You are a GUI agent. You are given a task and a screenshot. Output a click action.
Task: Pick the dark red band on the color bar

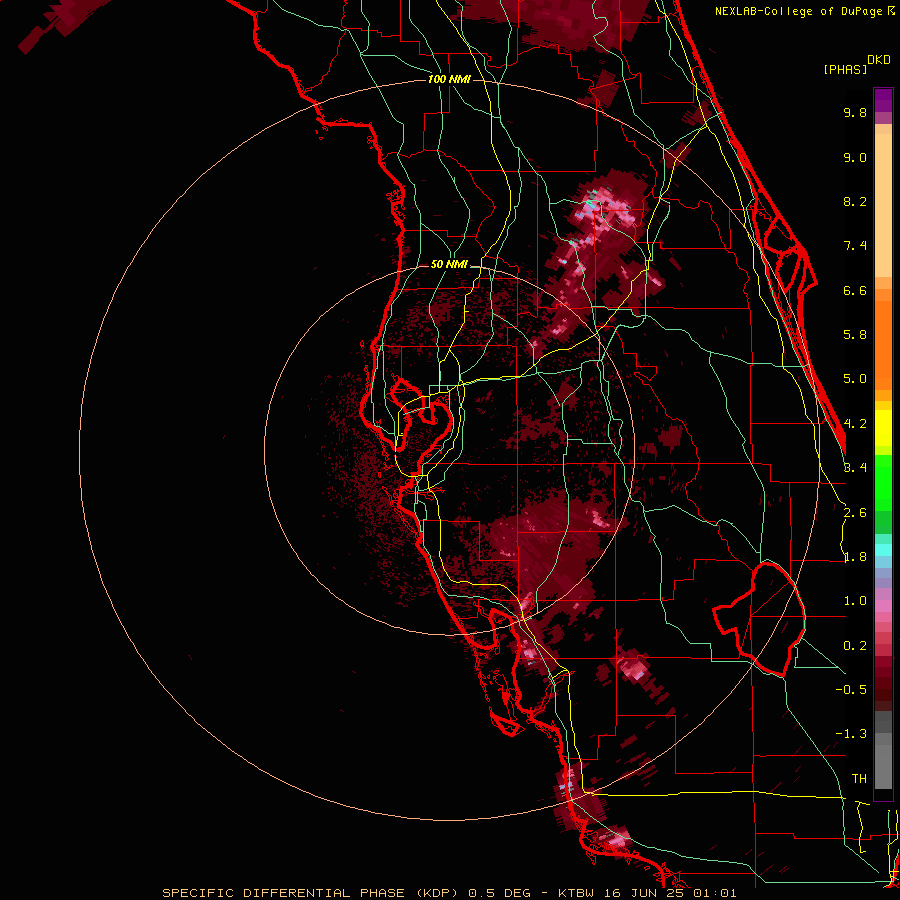[x=883, y=680]
